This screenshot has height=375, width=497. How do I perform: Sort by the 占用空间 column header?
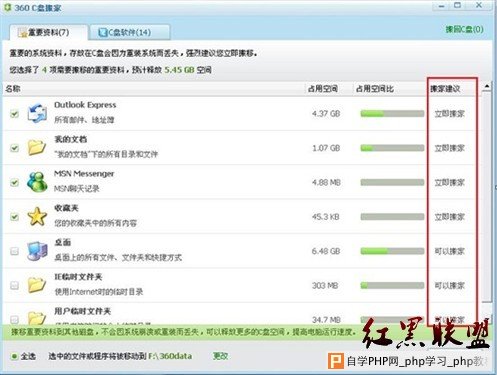[x=322, y=89]
